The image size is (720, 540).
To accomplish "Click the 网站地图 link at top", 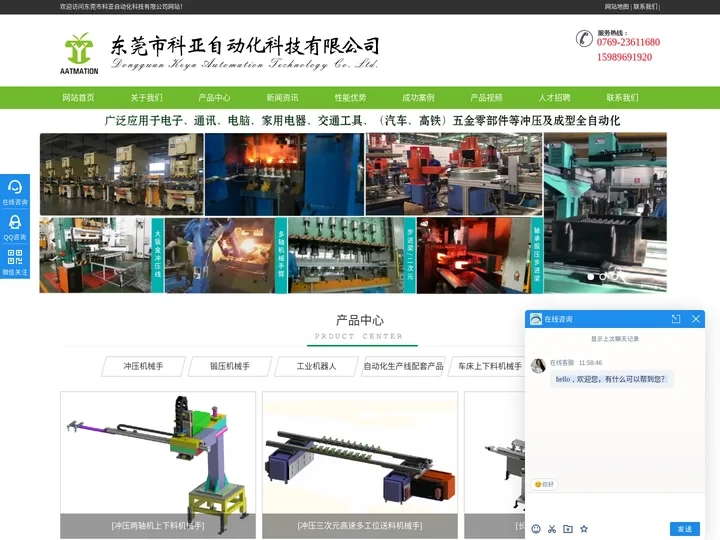I will (x=617, y=7).
